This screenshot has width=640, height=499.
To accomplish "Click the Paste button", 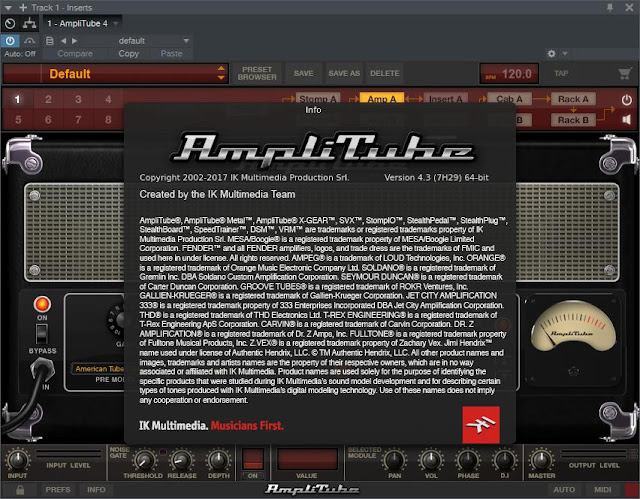I will [x=171, y=53].
